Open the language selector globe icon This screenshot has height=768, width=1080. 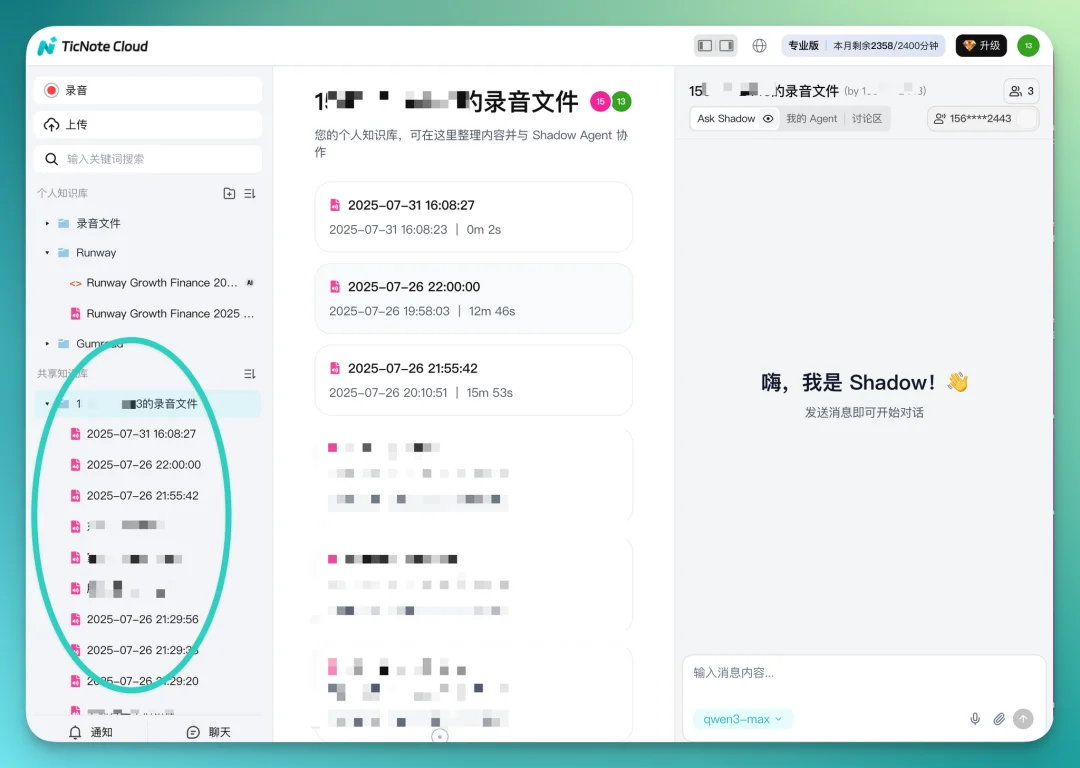[759, 45]
